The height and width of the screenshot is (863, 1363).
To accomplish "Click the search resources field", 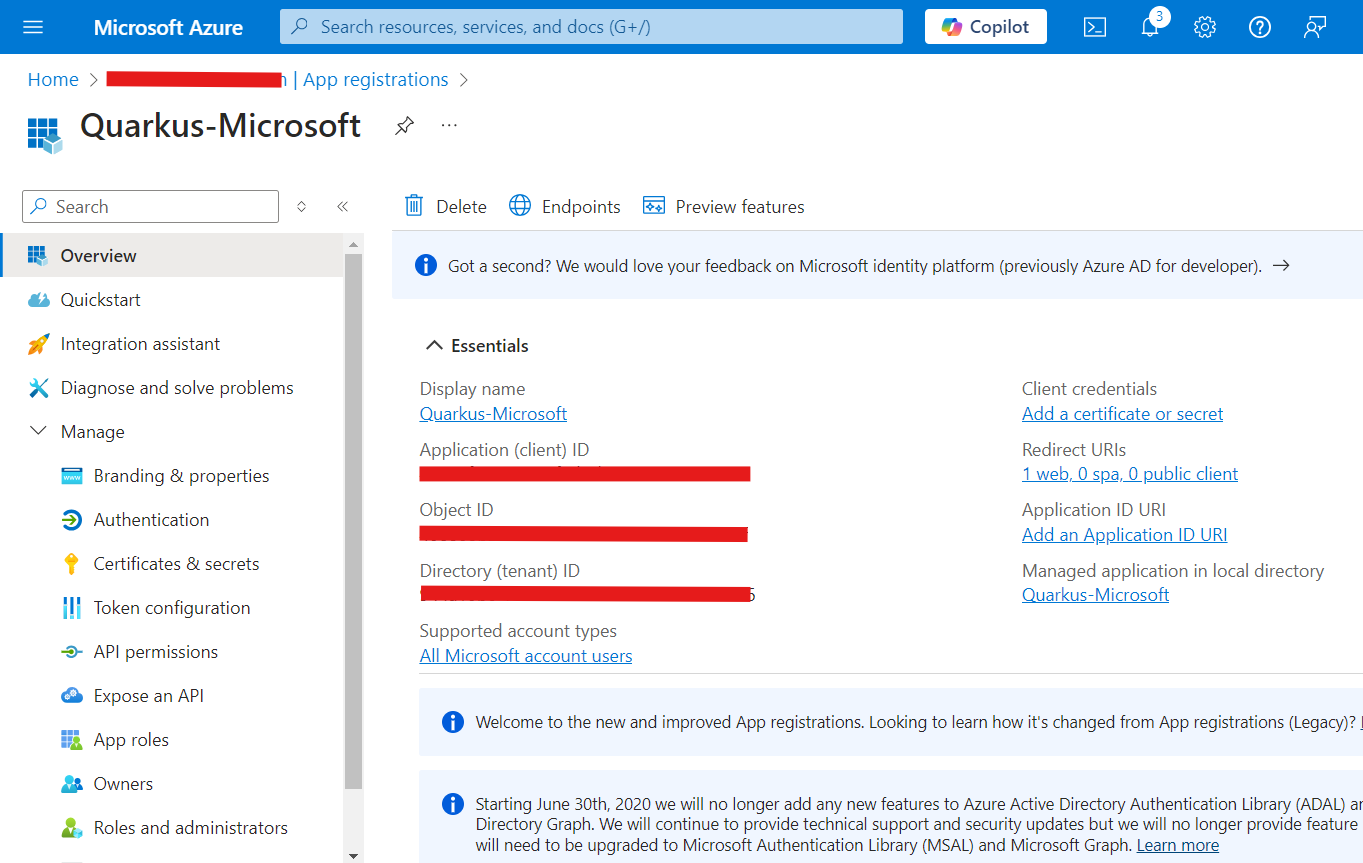I will click(590, 27).
